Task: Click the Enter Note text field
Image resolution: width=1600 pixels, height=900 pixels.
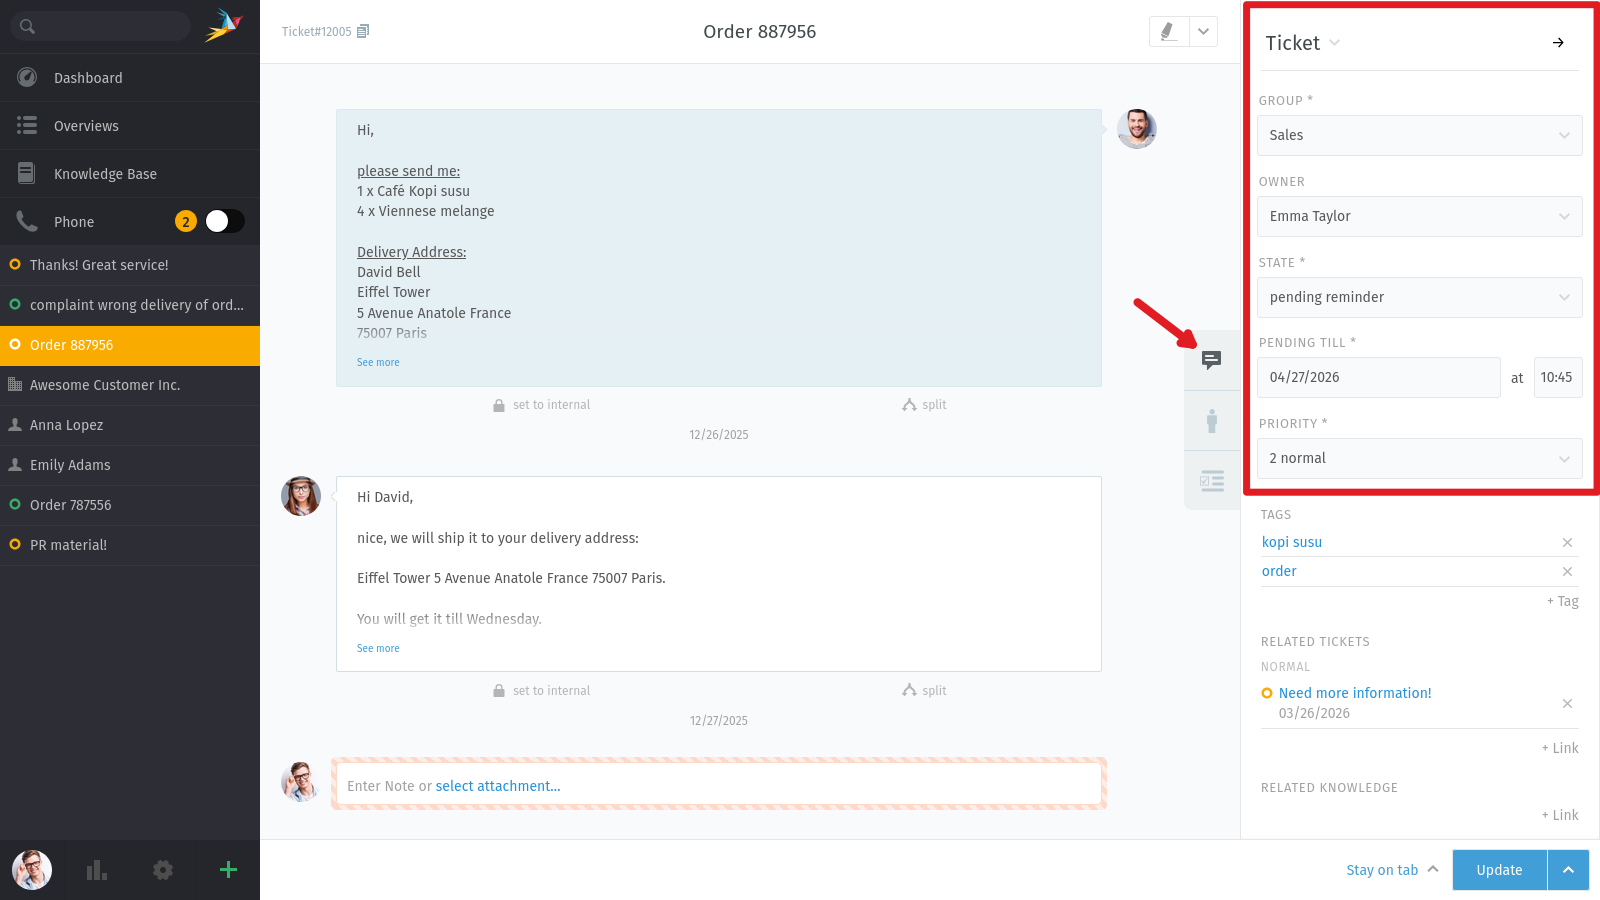Action: coord(719,784)
